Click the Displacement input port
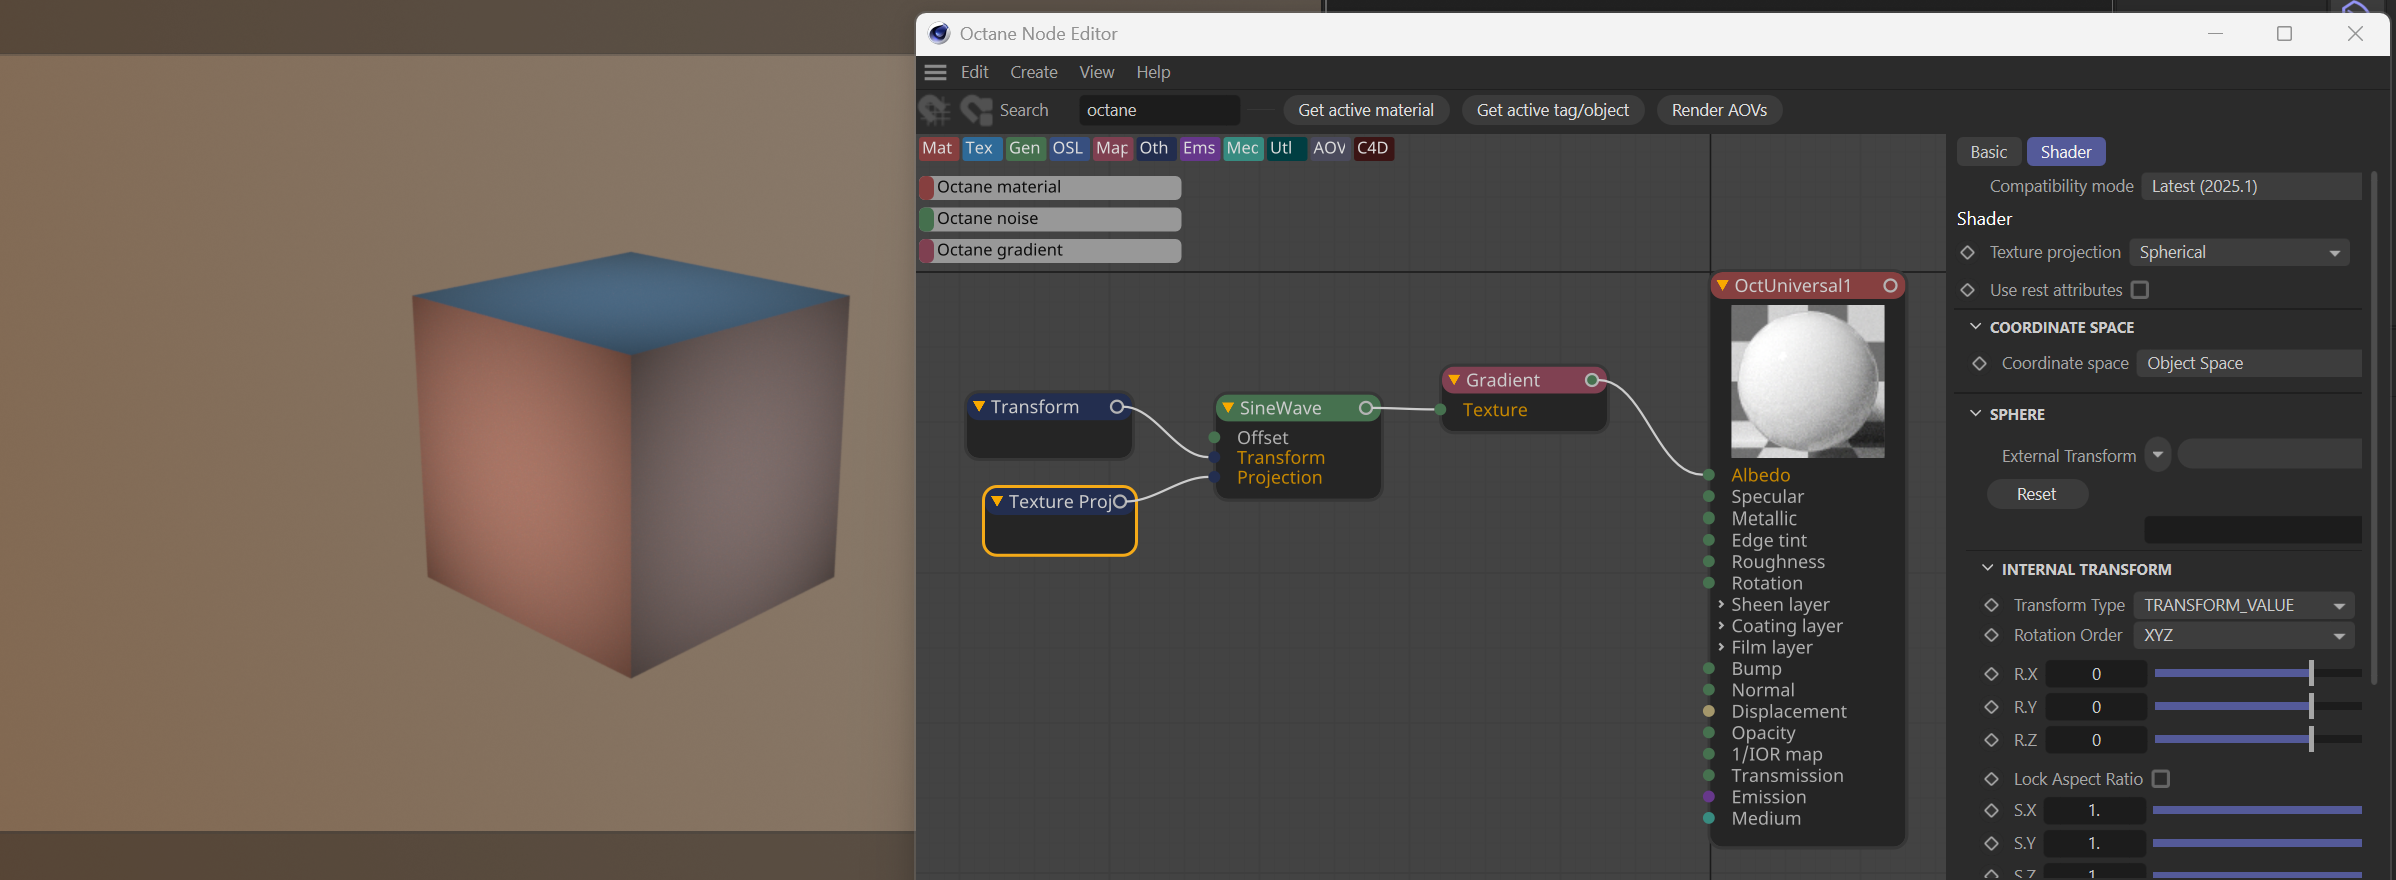Screen dimensions: 2396x880 [x=1709, y=712]
